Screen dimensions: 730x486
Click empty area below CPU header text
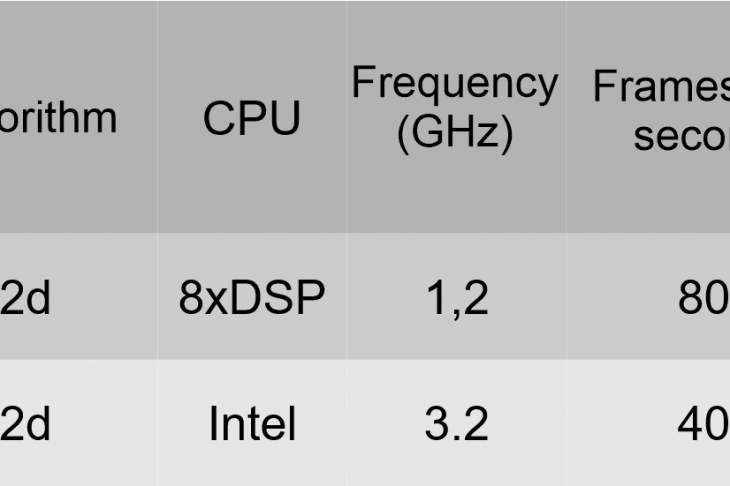(x=252, y=186)
